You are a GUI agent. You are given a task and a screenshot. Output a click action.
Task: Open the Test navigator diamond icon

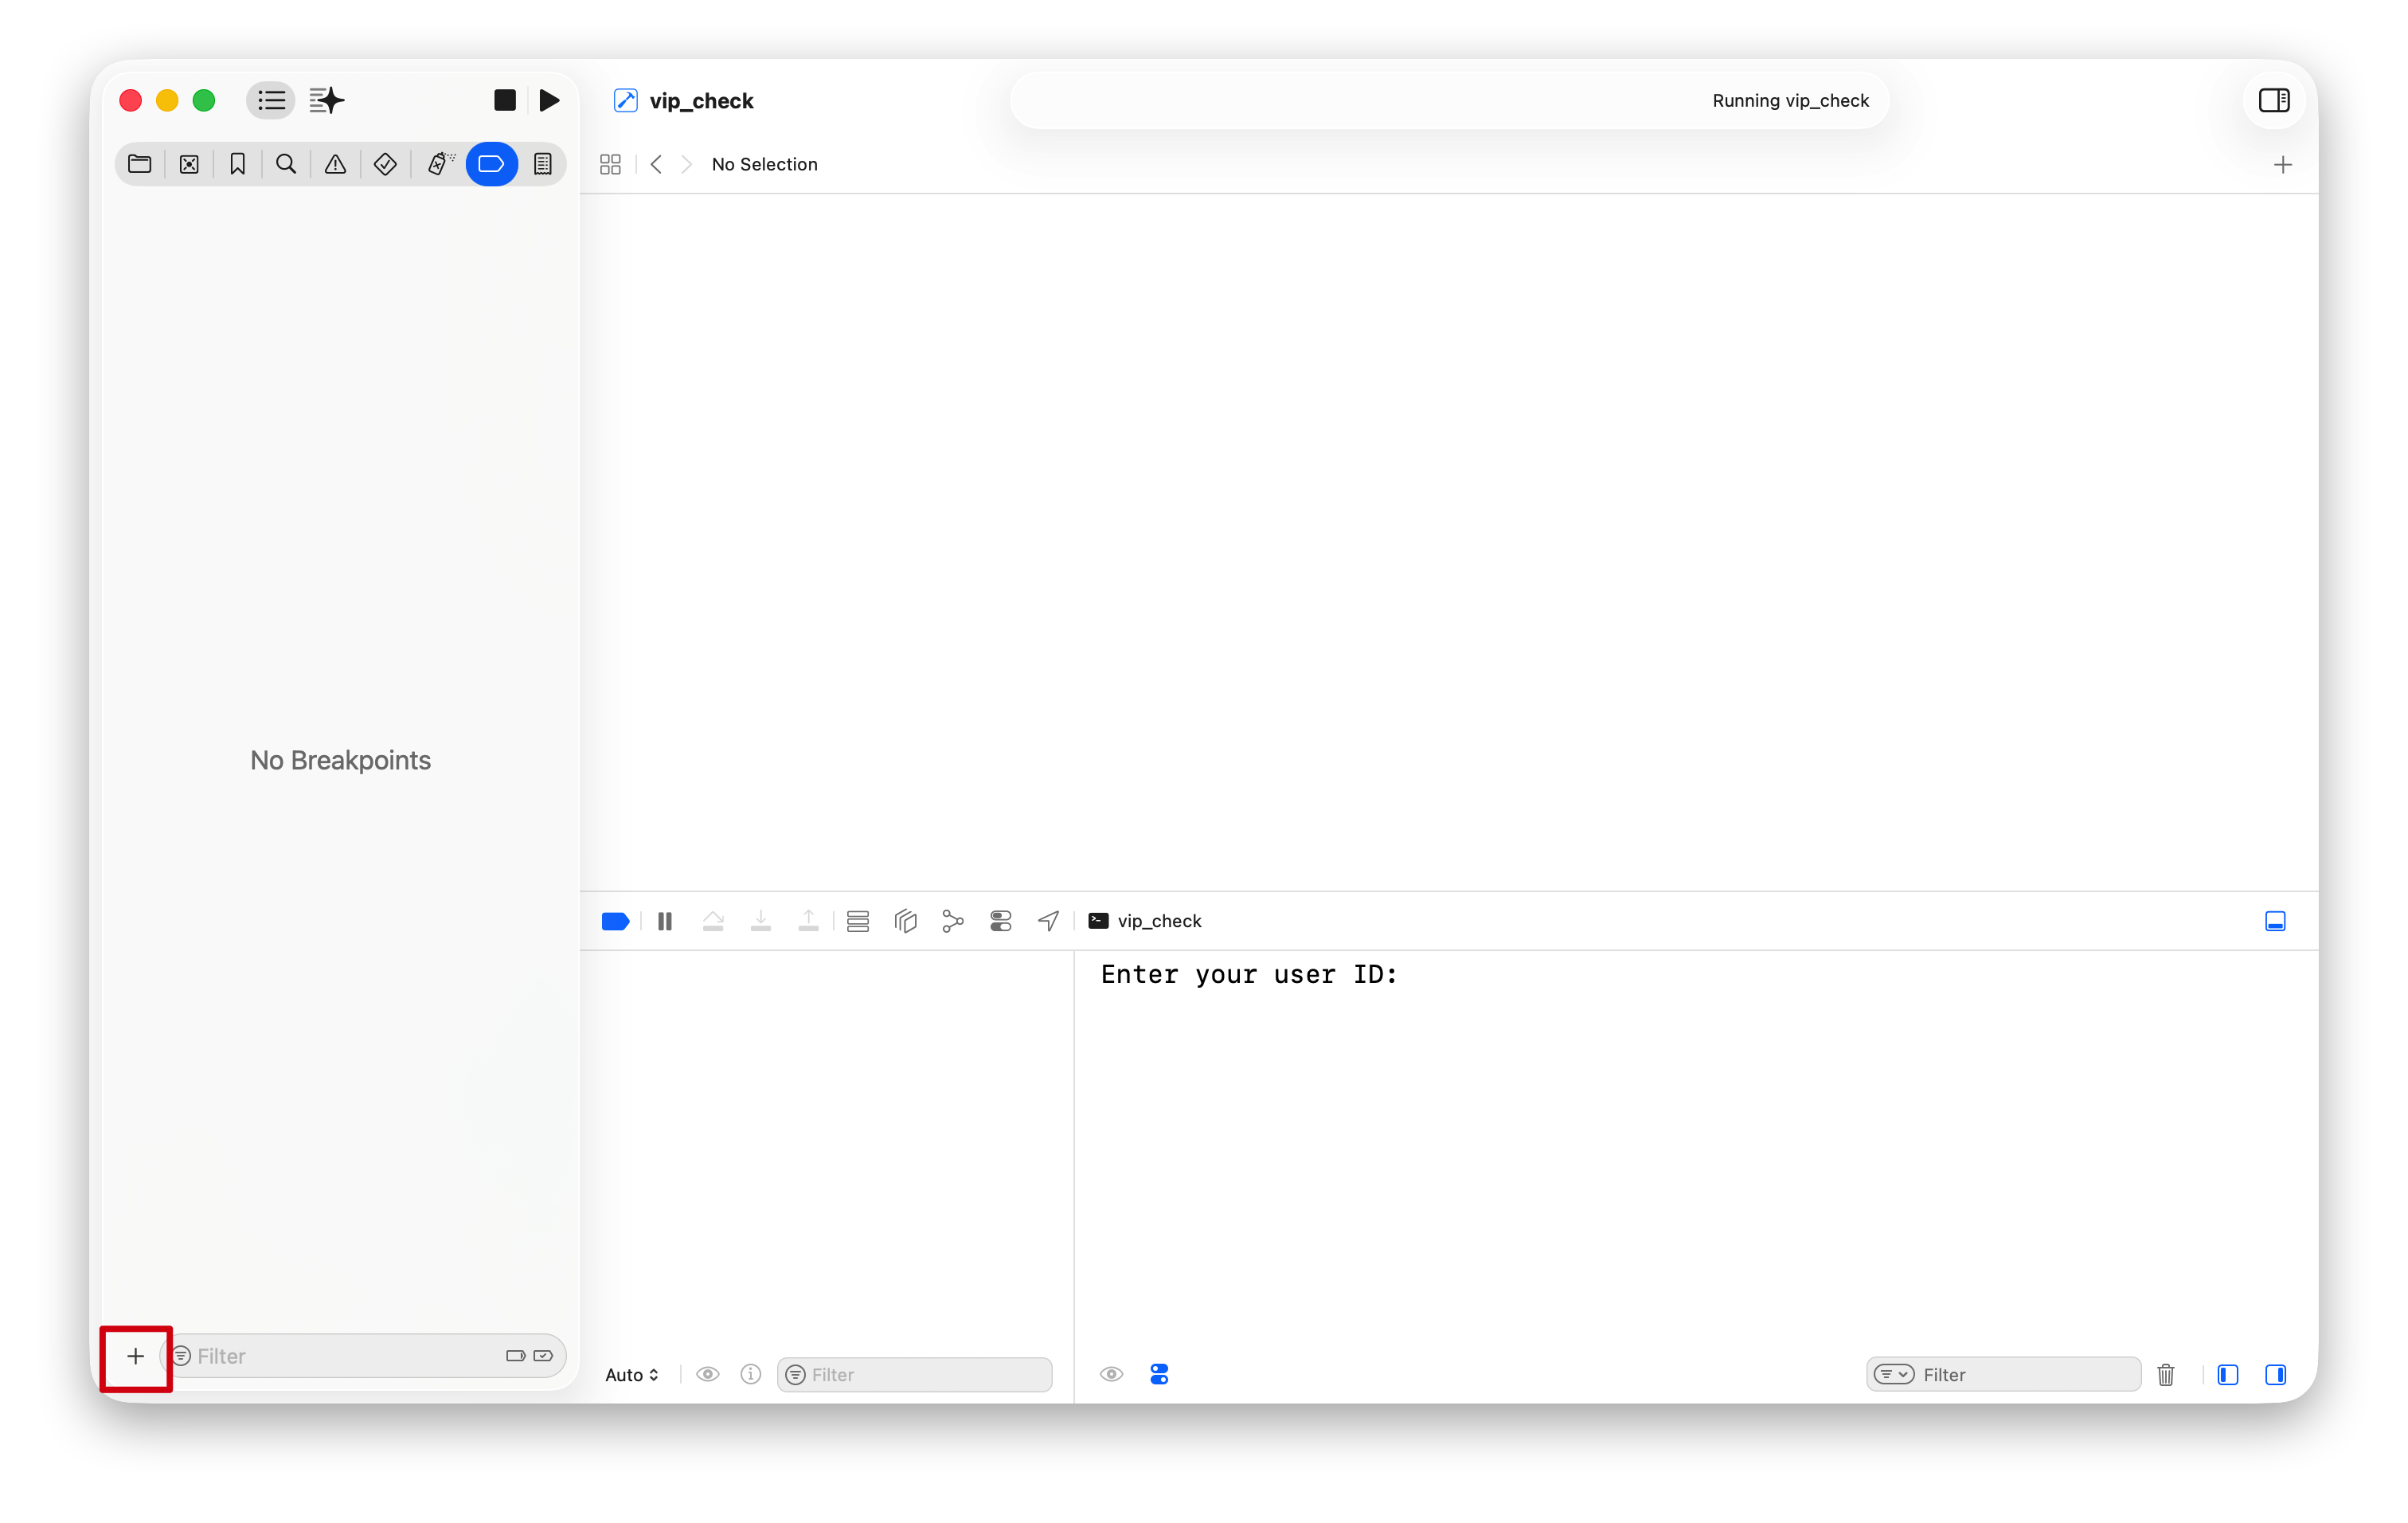click(385, 164)
